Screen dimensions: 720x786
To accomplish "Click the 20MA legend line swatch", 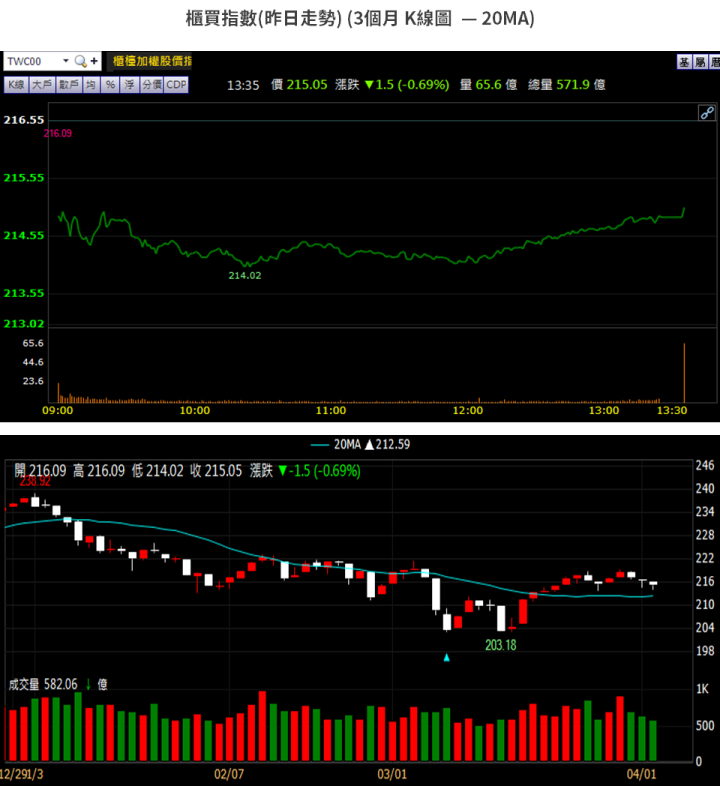I will point(320,446).
